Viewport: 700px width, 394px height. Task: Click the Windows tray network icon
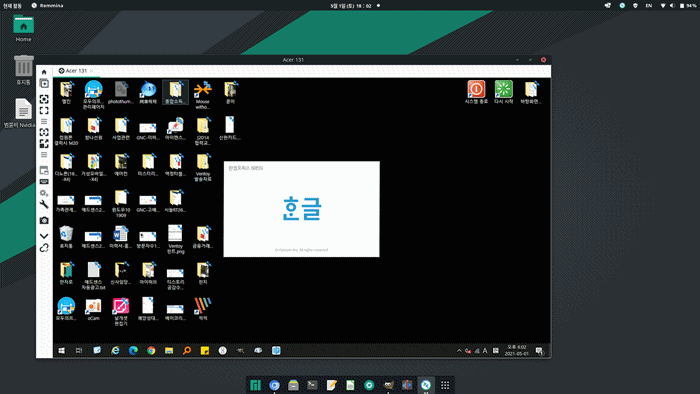[477, 351]
